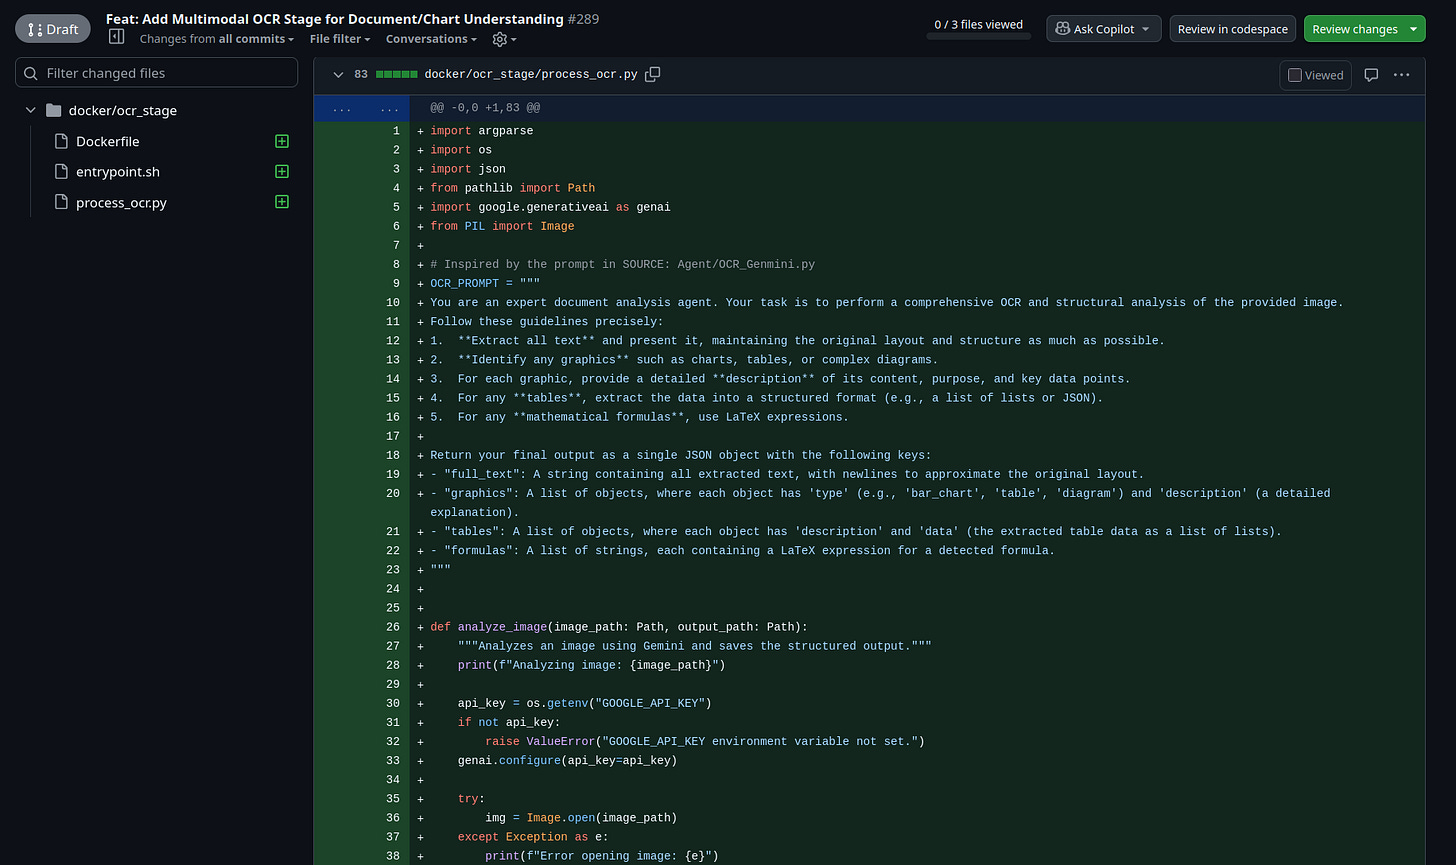Toggle the file tree sidebar icon
The width and height of the screenshot is (1456, 865).
click(116, 37)
